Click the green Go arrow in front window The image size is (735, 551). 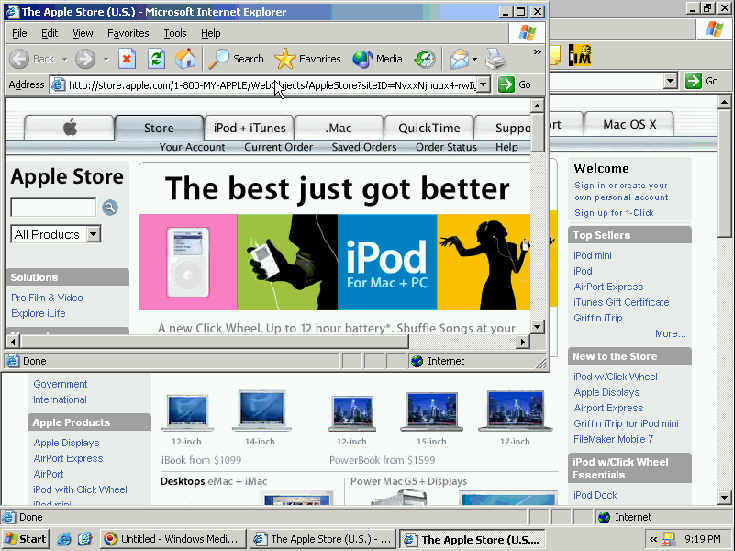[x=506, y=84]
